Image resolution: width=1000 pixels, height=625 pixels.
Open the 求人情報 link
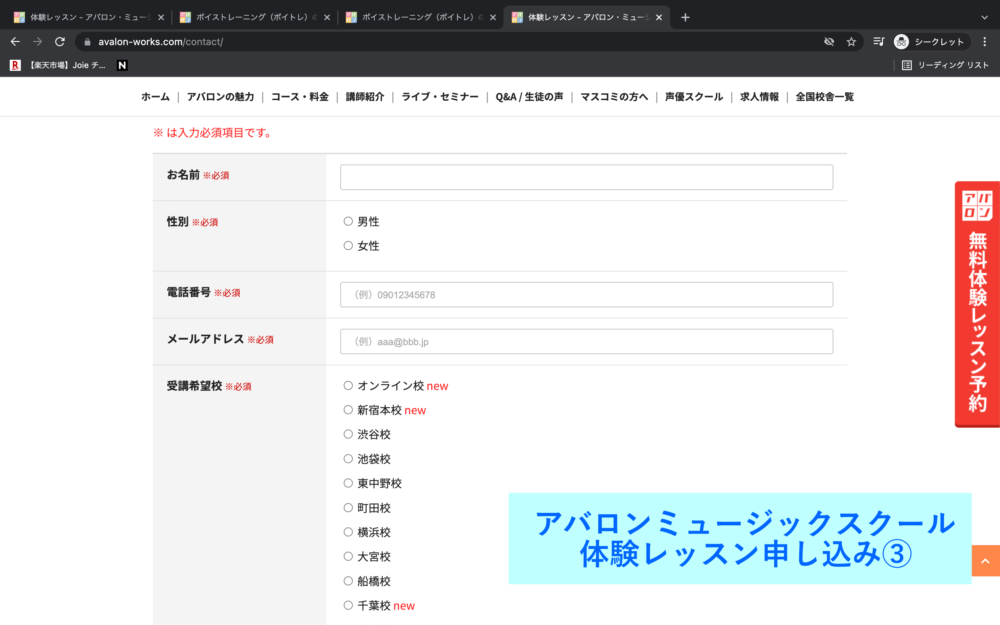coord(759,97)
